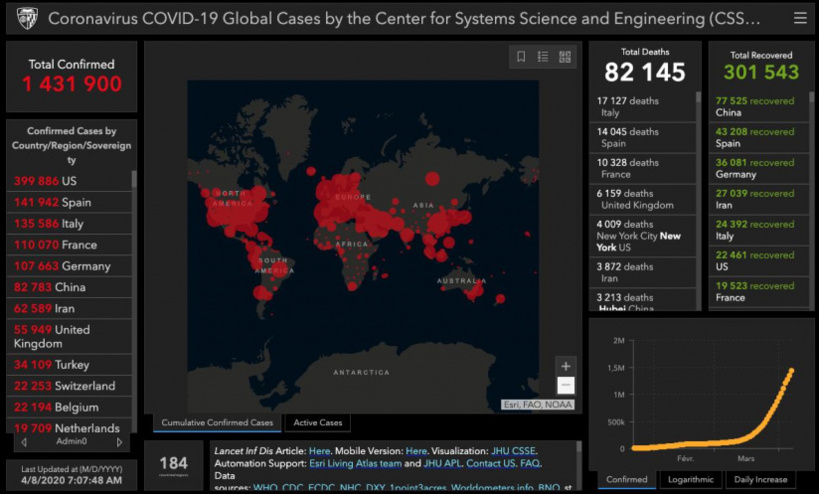
Task: Go to next Admin level with right arrow
Action: [119, 441]
